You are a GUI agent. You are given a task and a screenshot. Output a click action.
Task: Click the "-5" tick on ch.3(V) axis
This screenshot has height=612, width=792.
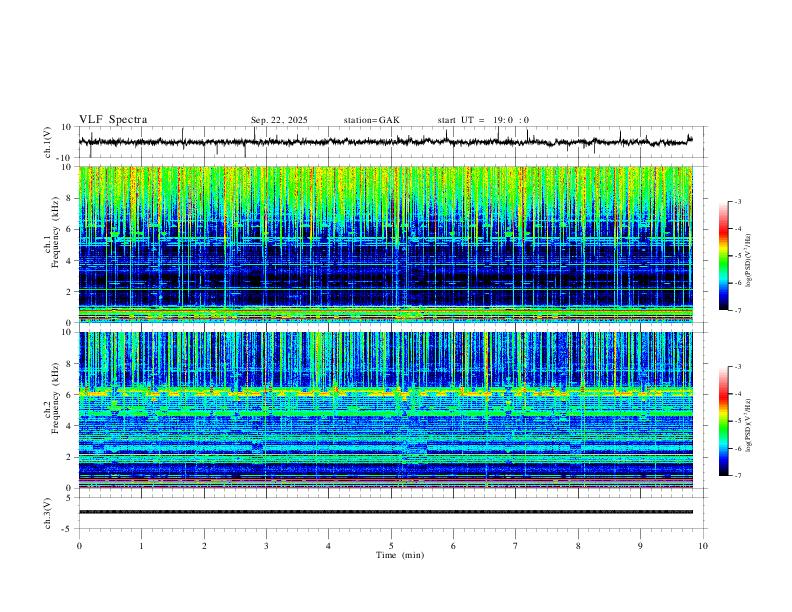[x=68, y=529]
